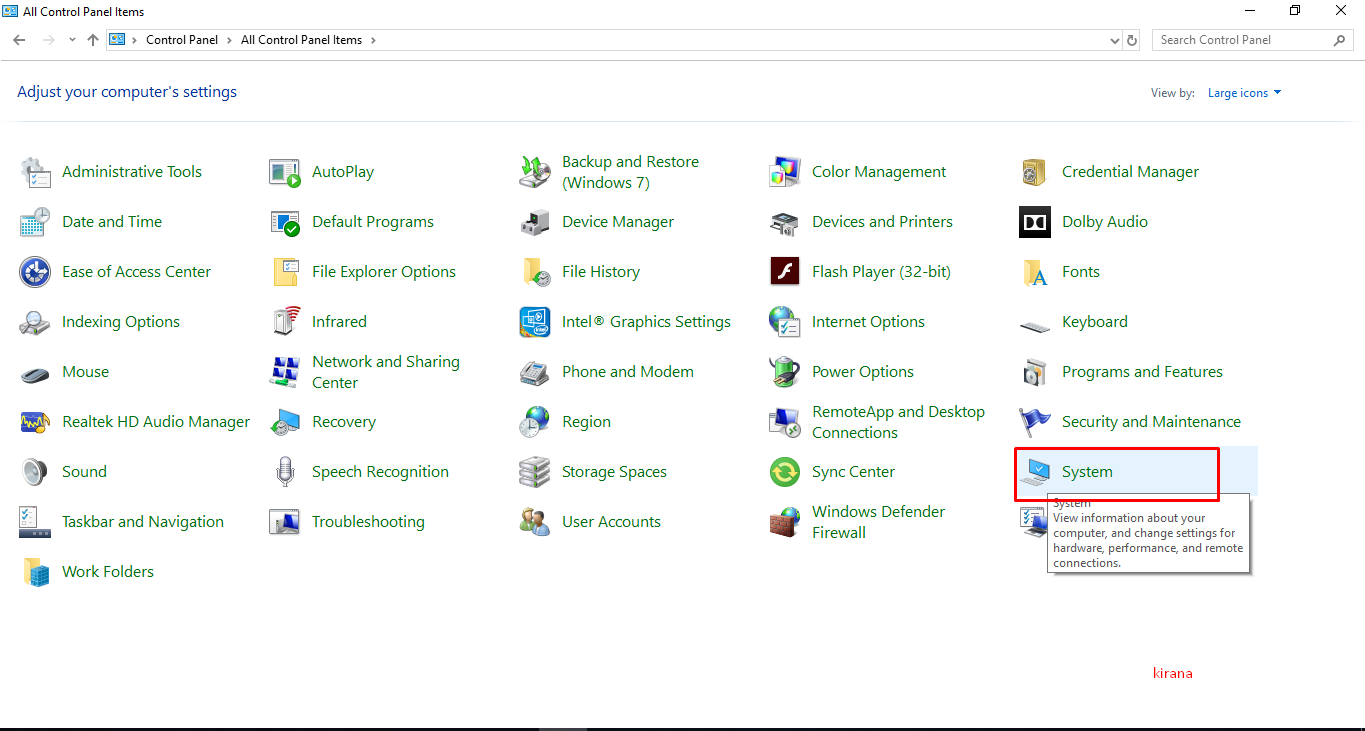Open the System link
1365x731 pixels.
click(x=1087, y=472)
